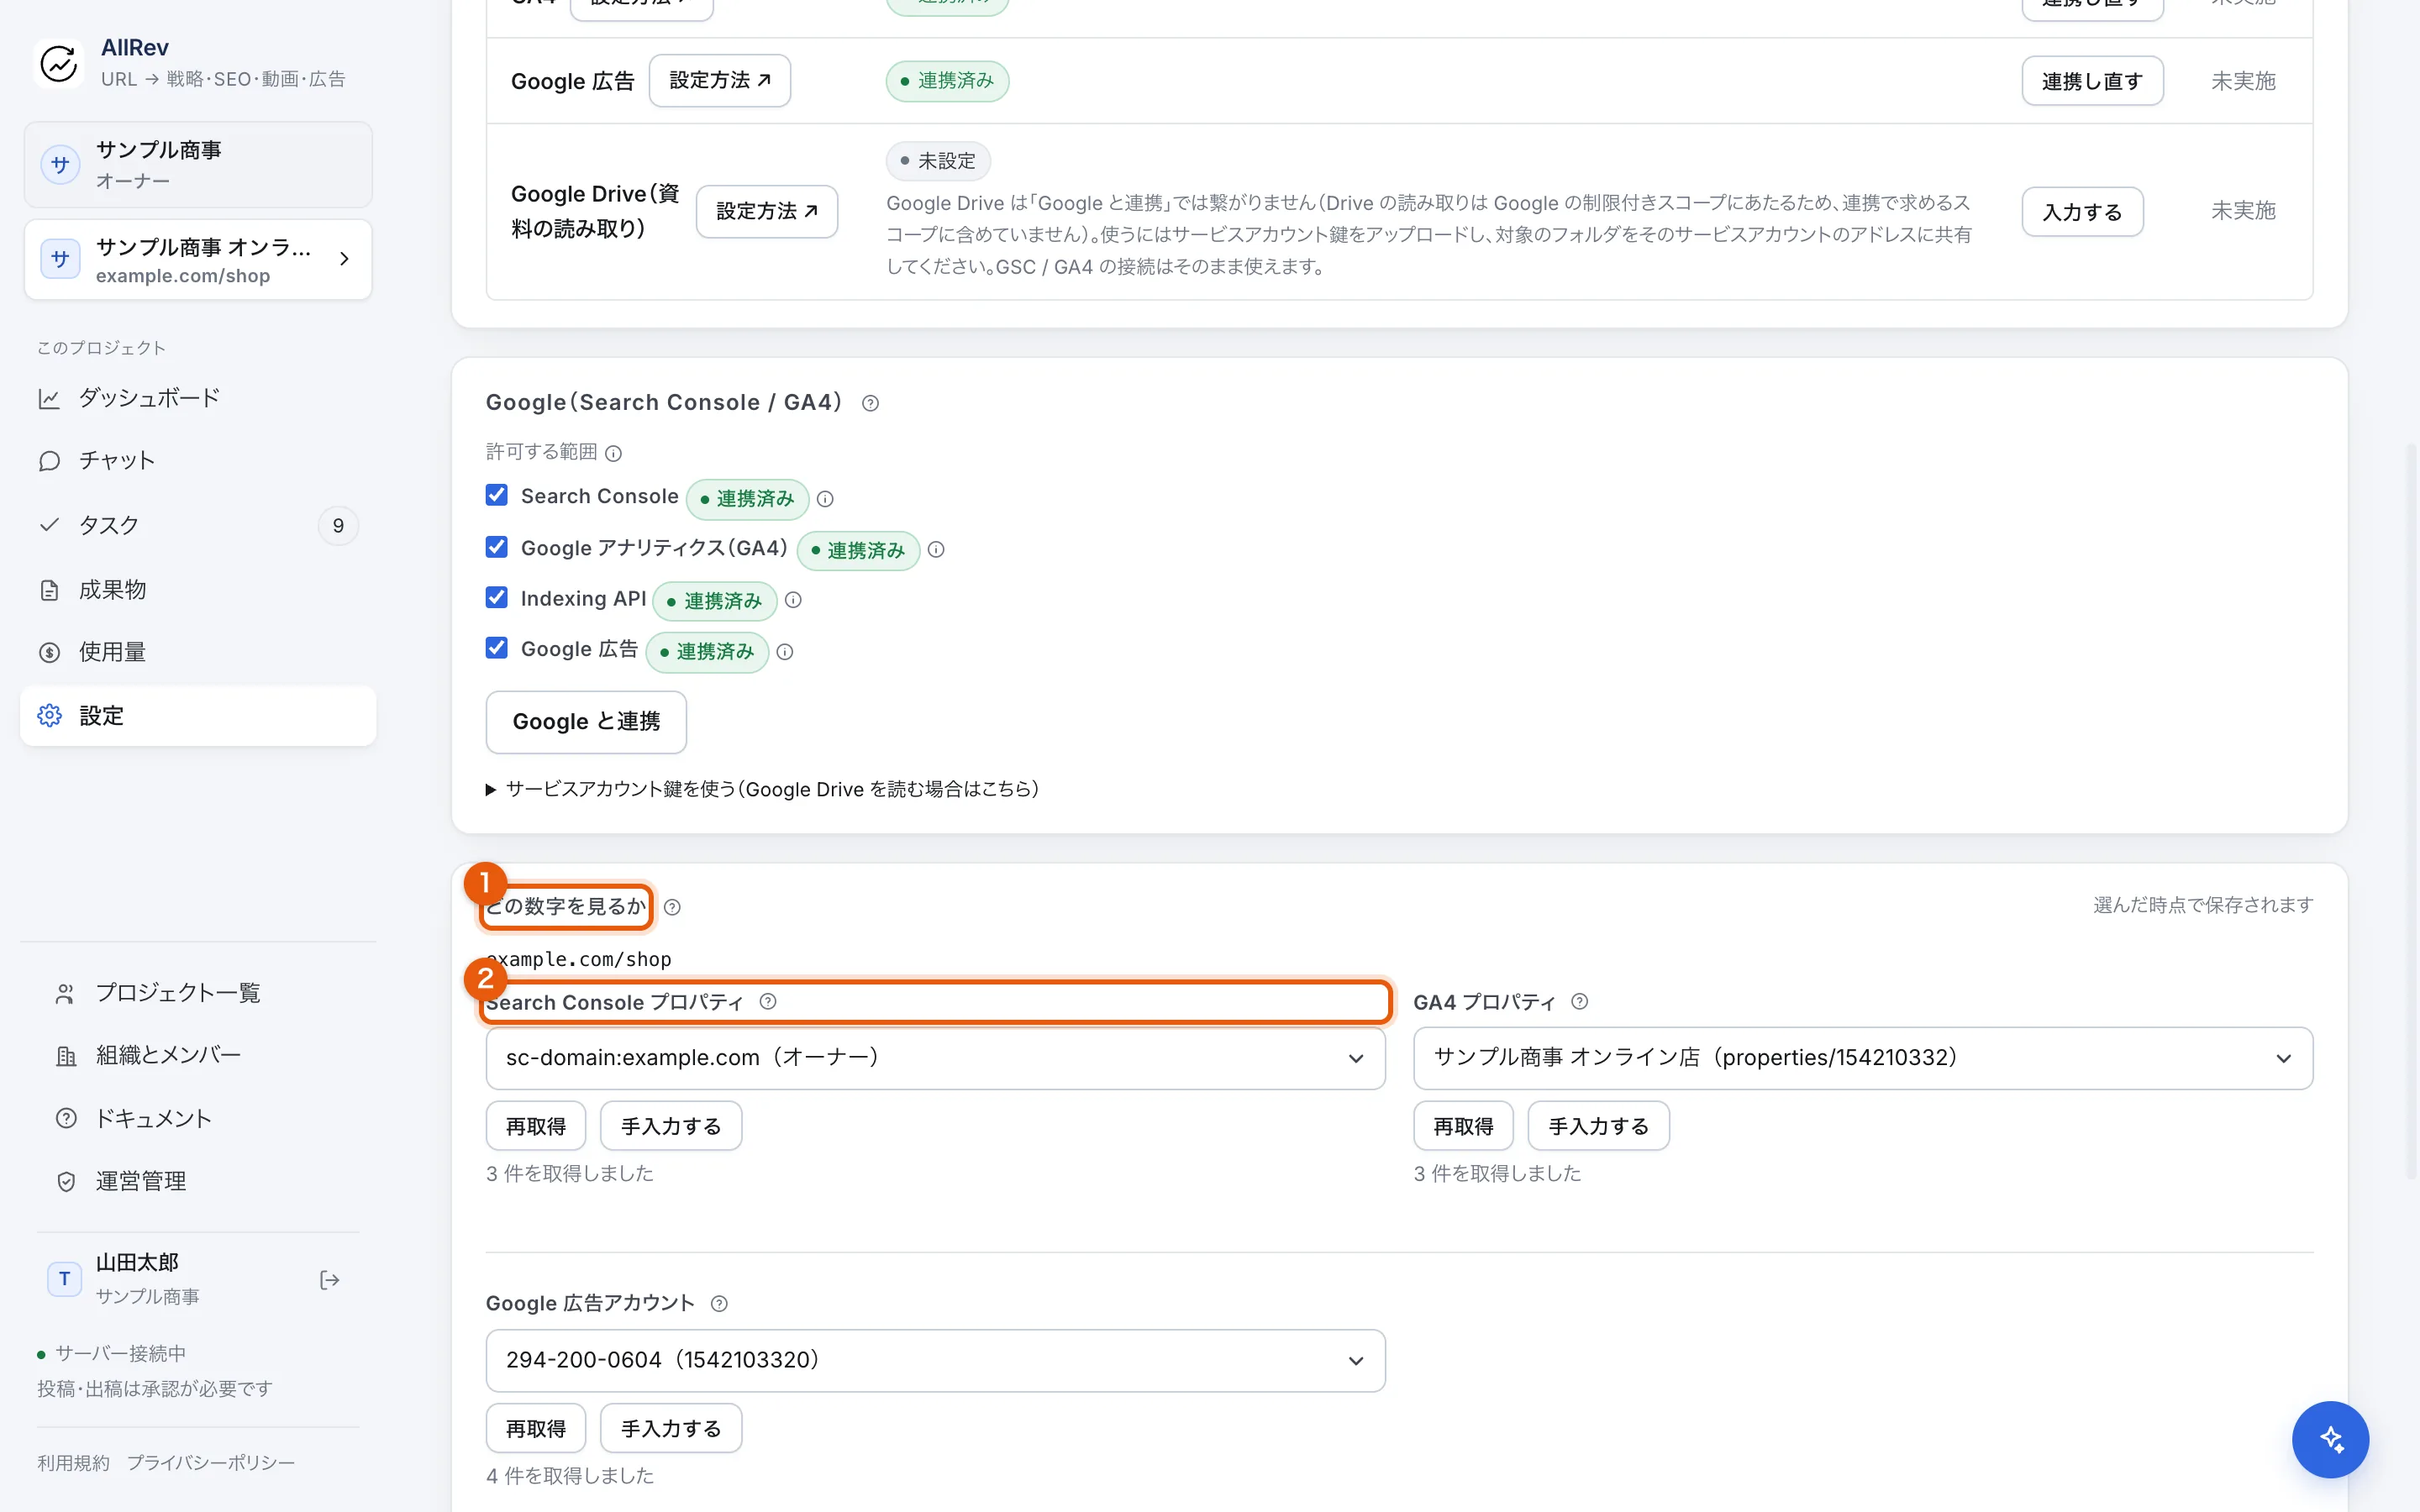Viewport: 2420px width, 1512px height.
Task: Click info icon next to 許可する範囲
Action: pyautogui.click(x=614, y=453)
